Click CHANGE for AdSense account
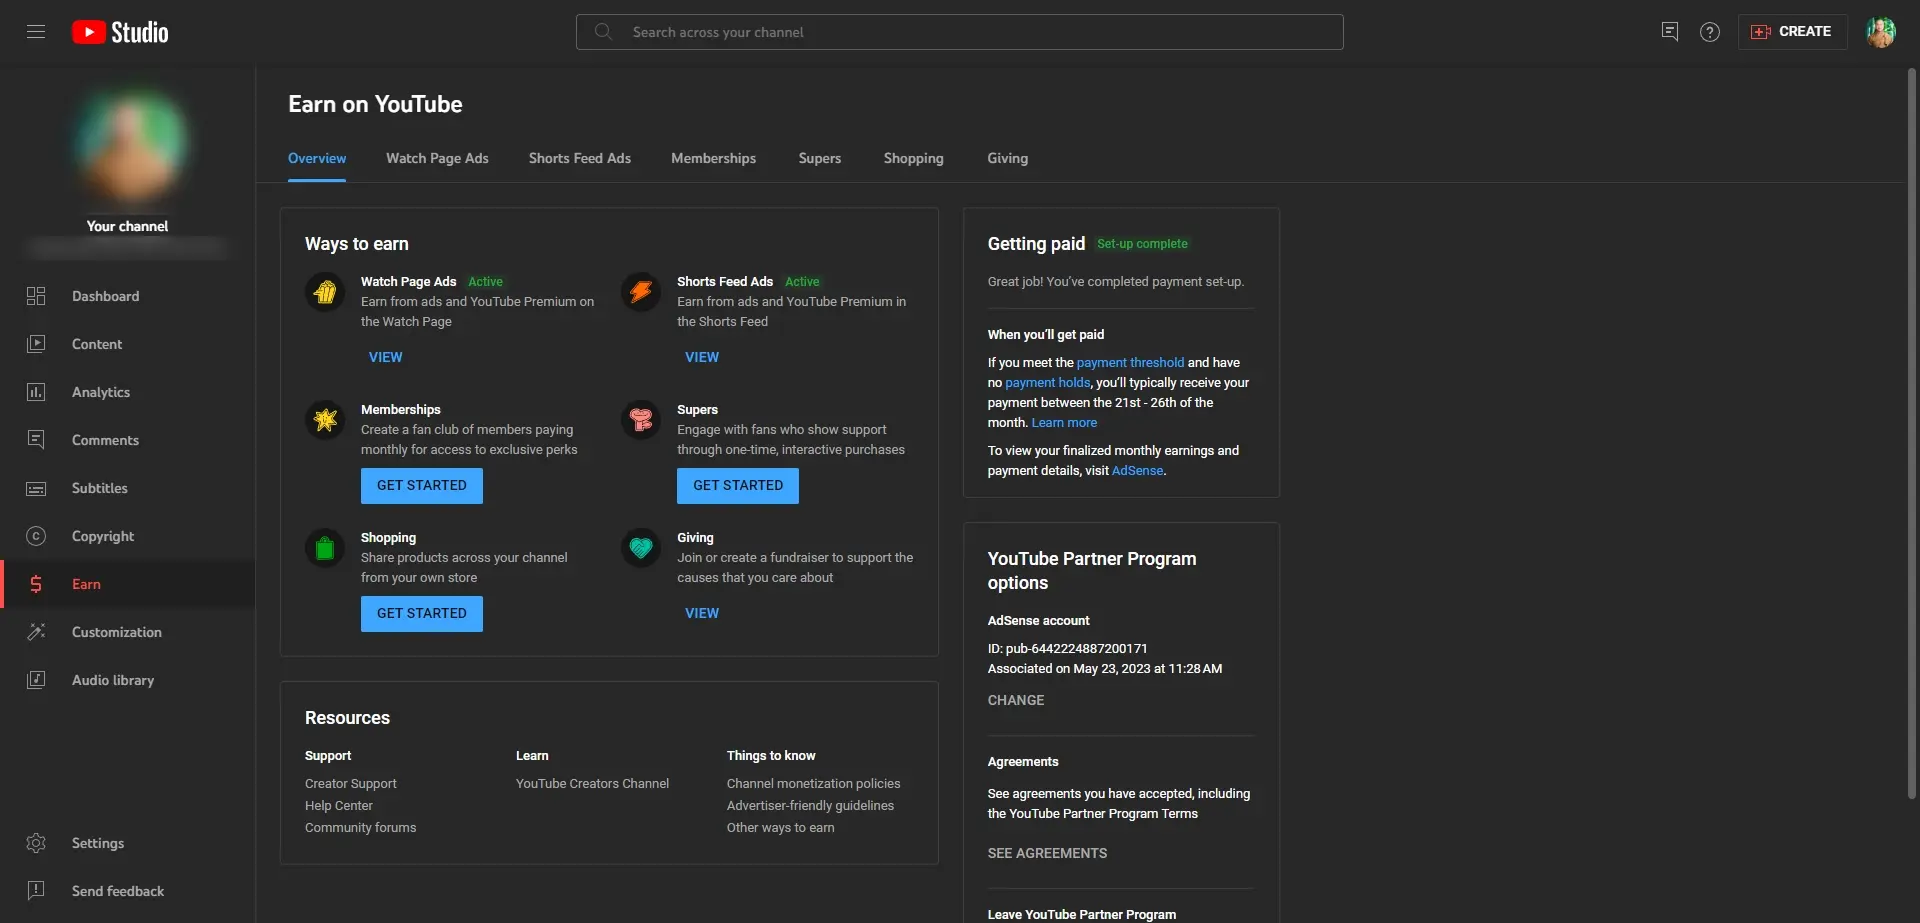Viewport: 1920px width, 923px height. pyautogui.click(x=1016, y=700)
